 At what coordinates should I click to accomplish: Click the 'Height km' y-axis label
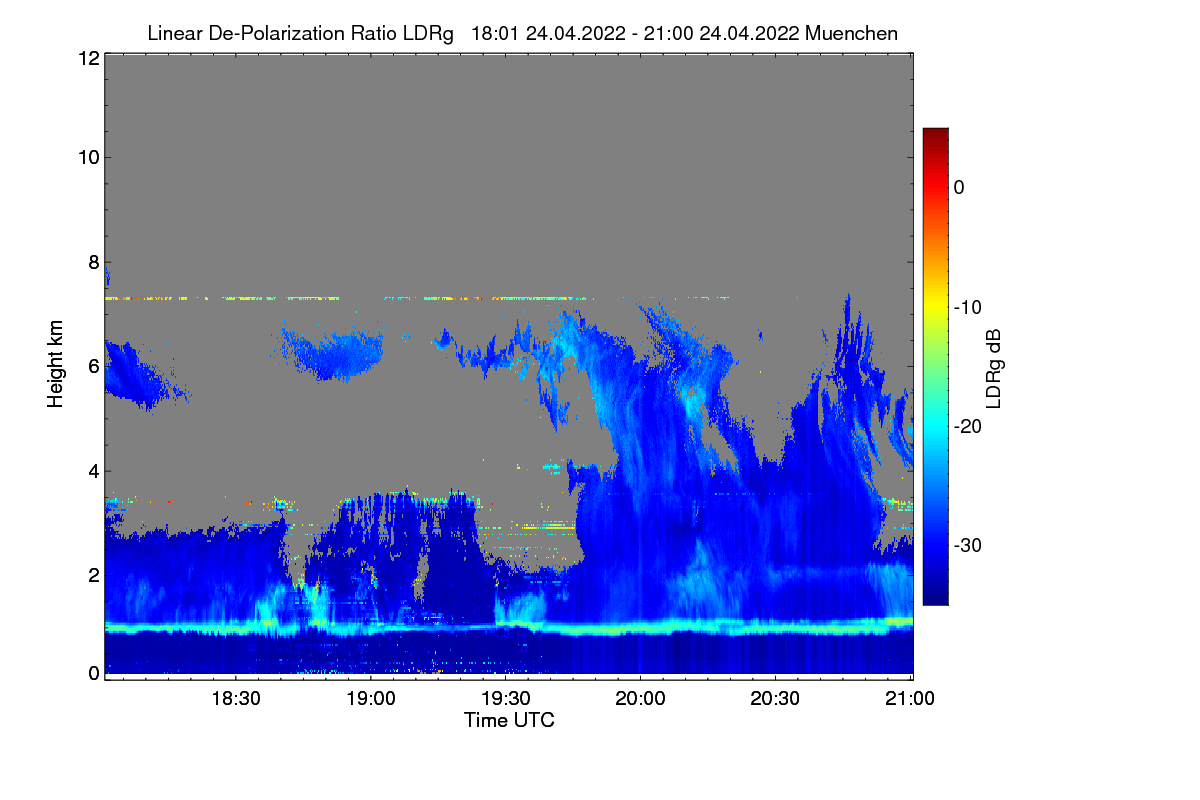coord(55,366)
